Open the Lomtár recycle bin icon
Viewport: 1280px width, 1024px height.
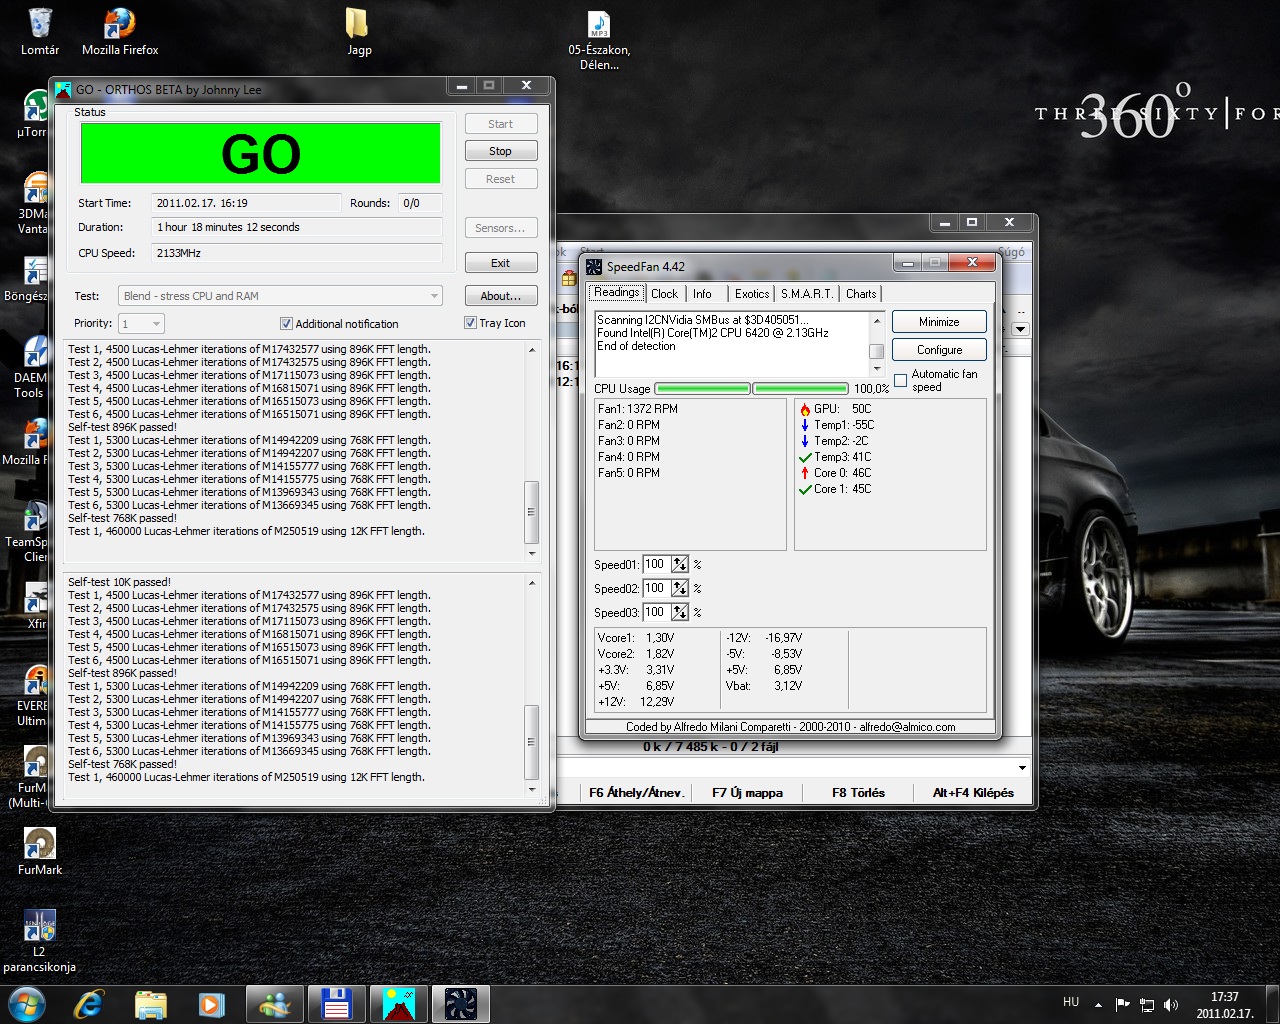[x=40, y=32]
